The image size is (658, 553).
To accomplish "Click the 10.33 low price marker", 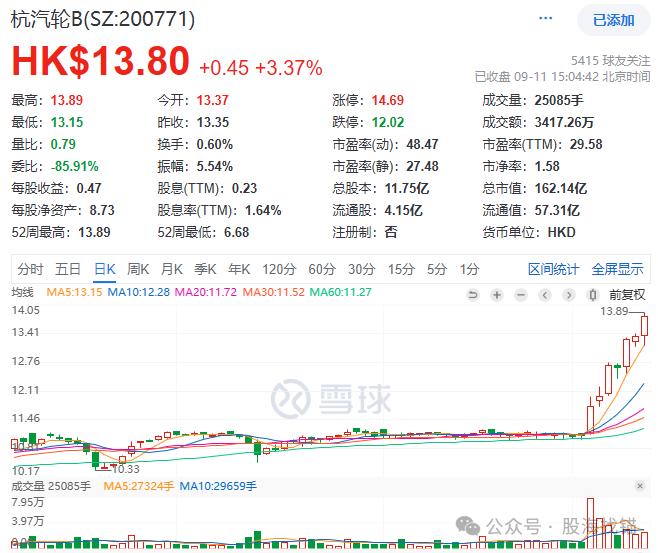I will pos(126,469).
